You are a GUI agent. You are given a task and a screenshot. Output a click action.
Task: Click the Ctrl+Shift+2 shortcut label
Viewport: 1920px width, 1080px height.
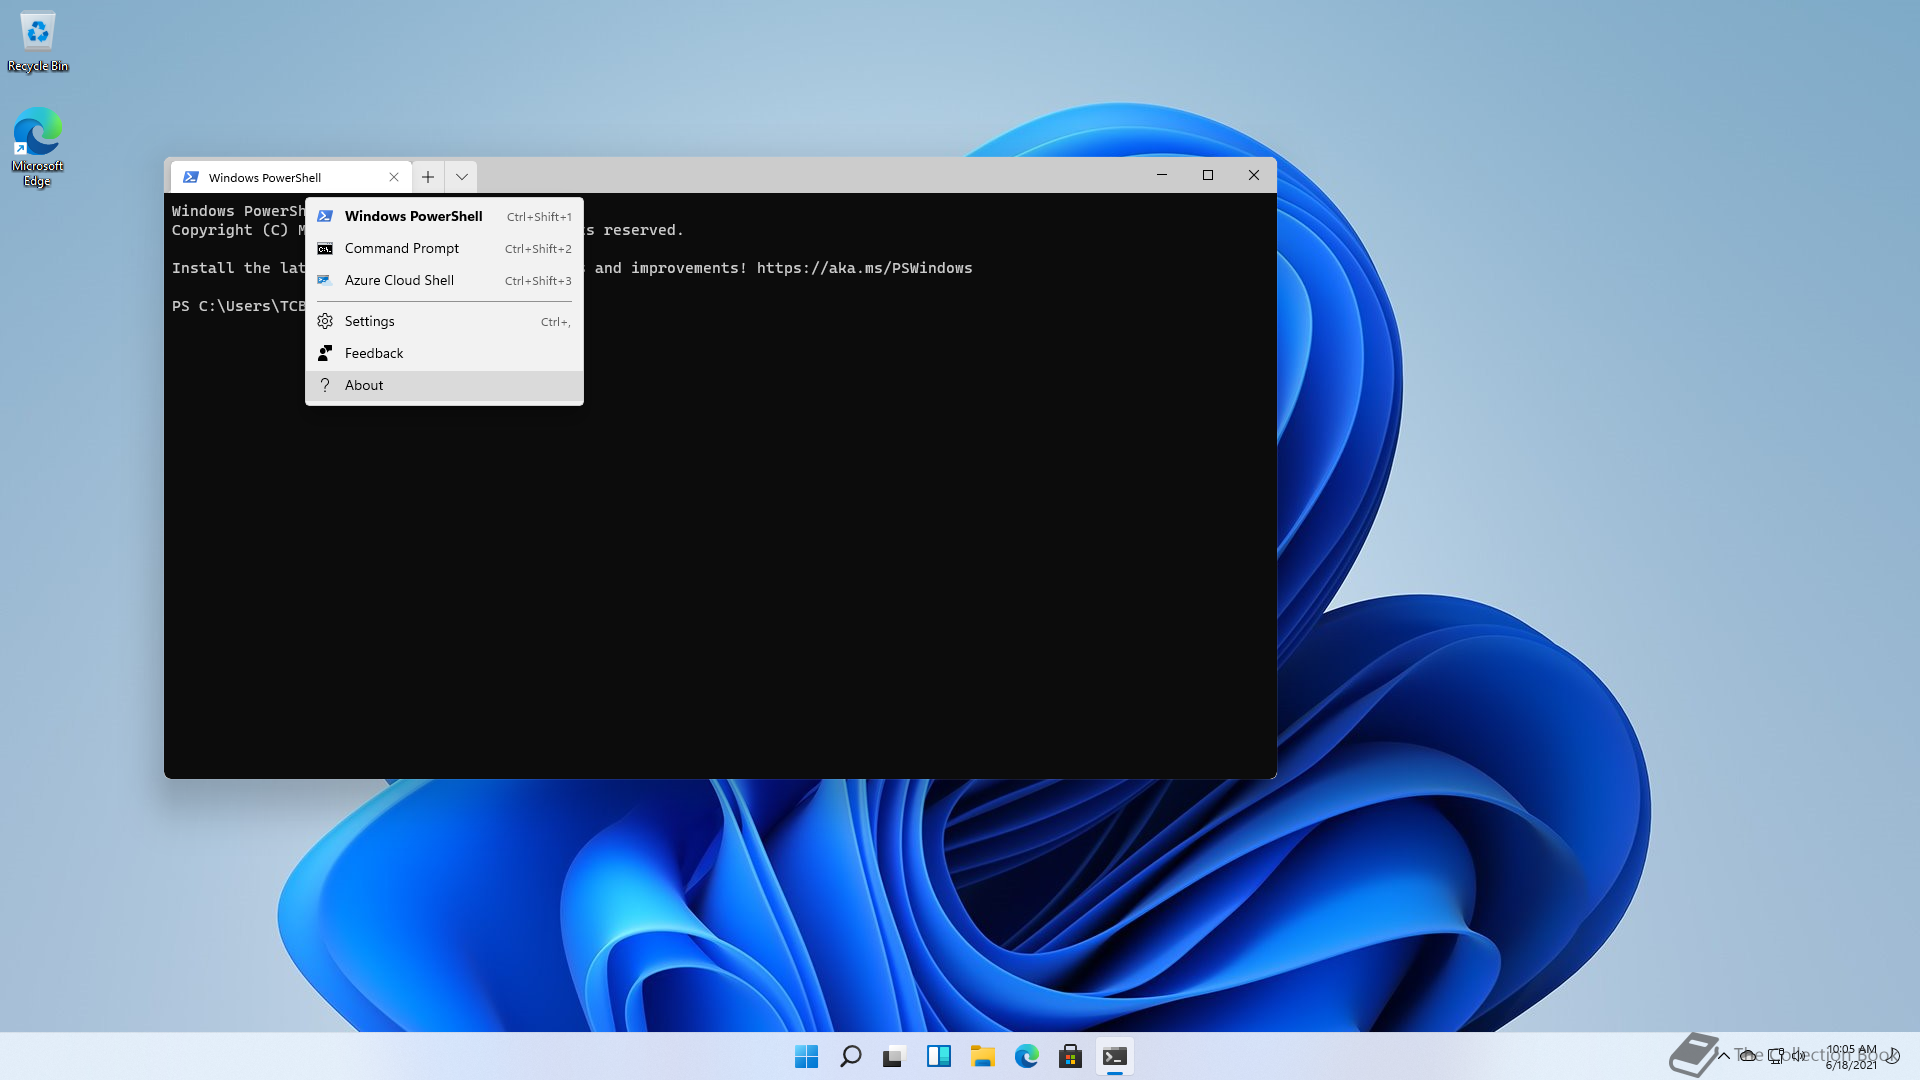pos(538,249)
